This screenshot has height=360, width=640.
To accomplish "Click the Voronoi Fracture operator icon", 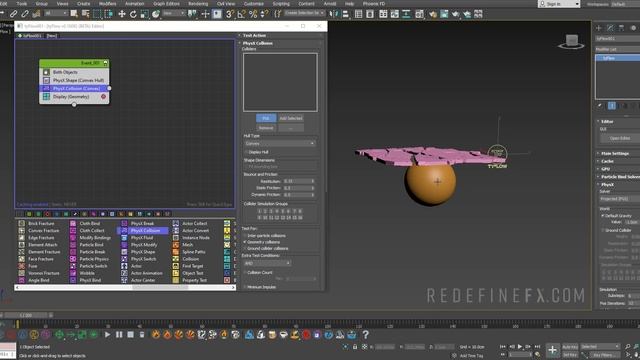I will (22, 273).
